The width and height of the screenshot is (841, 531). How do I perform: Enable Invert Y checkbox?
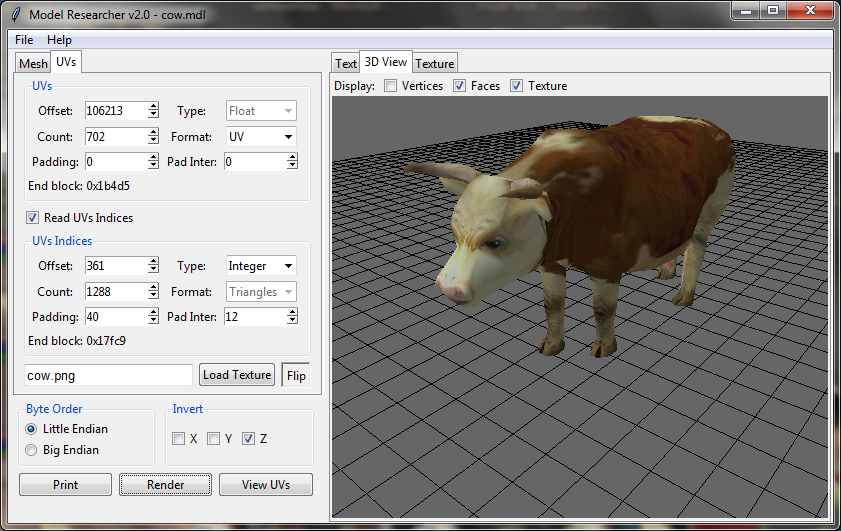(213, 439)
